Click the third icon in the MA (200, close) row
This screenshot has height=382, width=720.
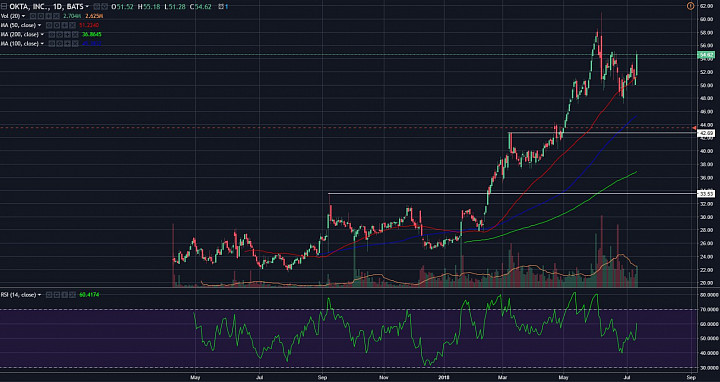coord(68,34)
